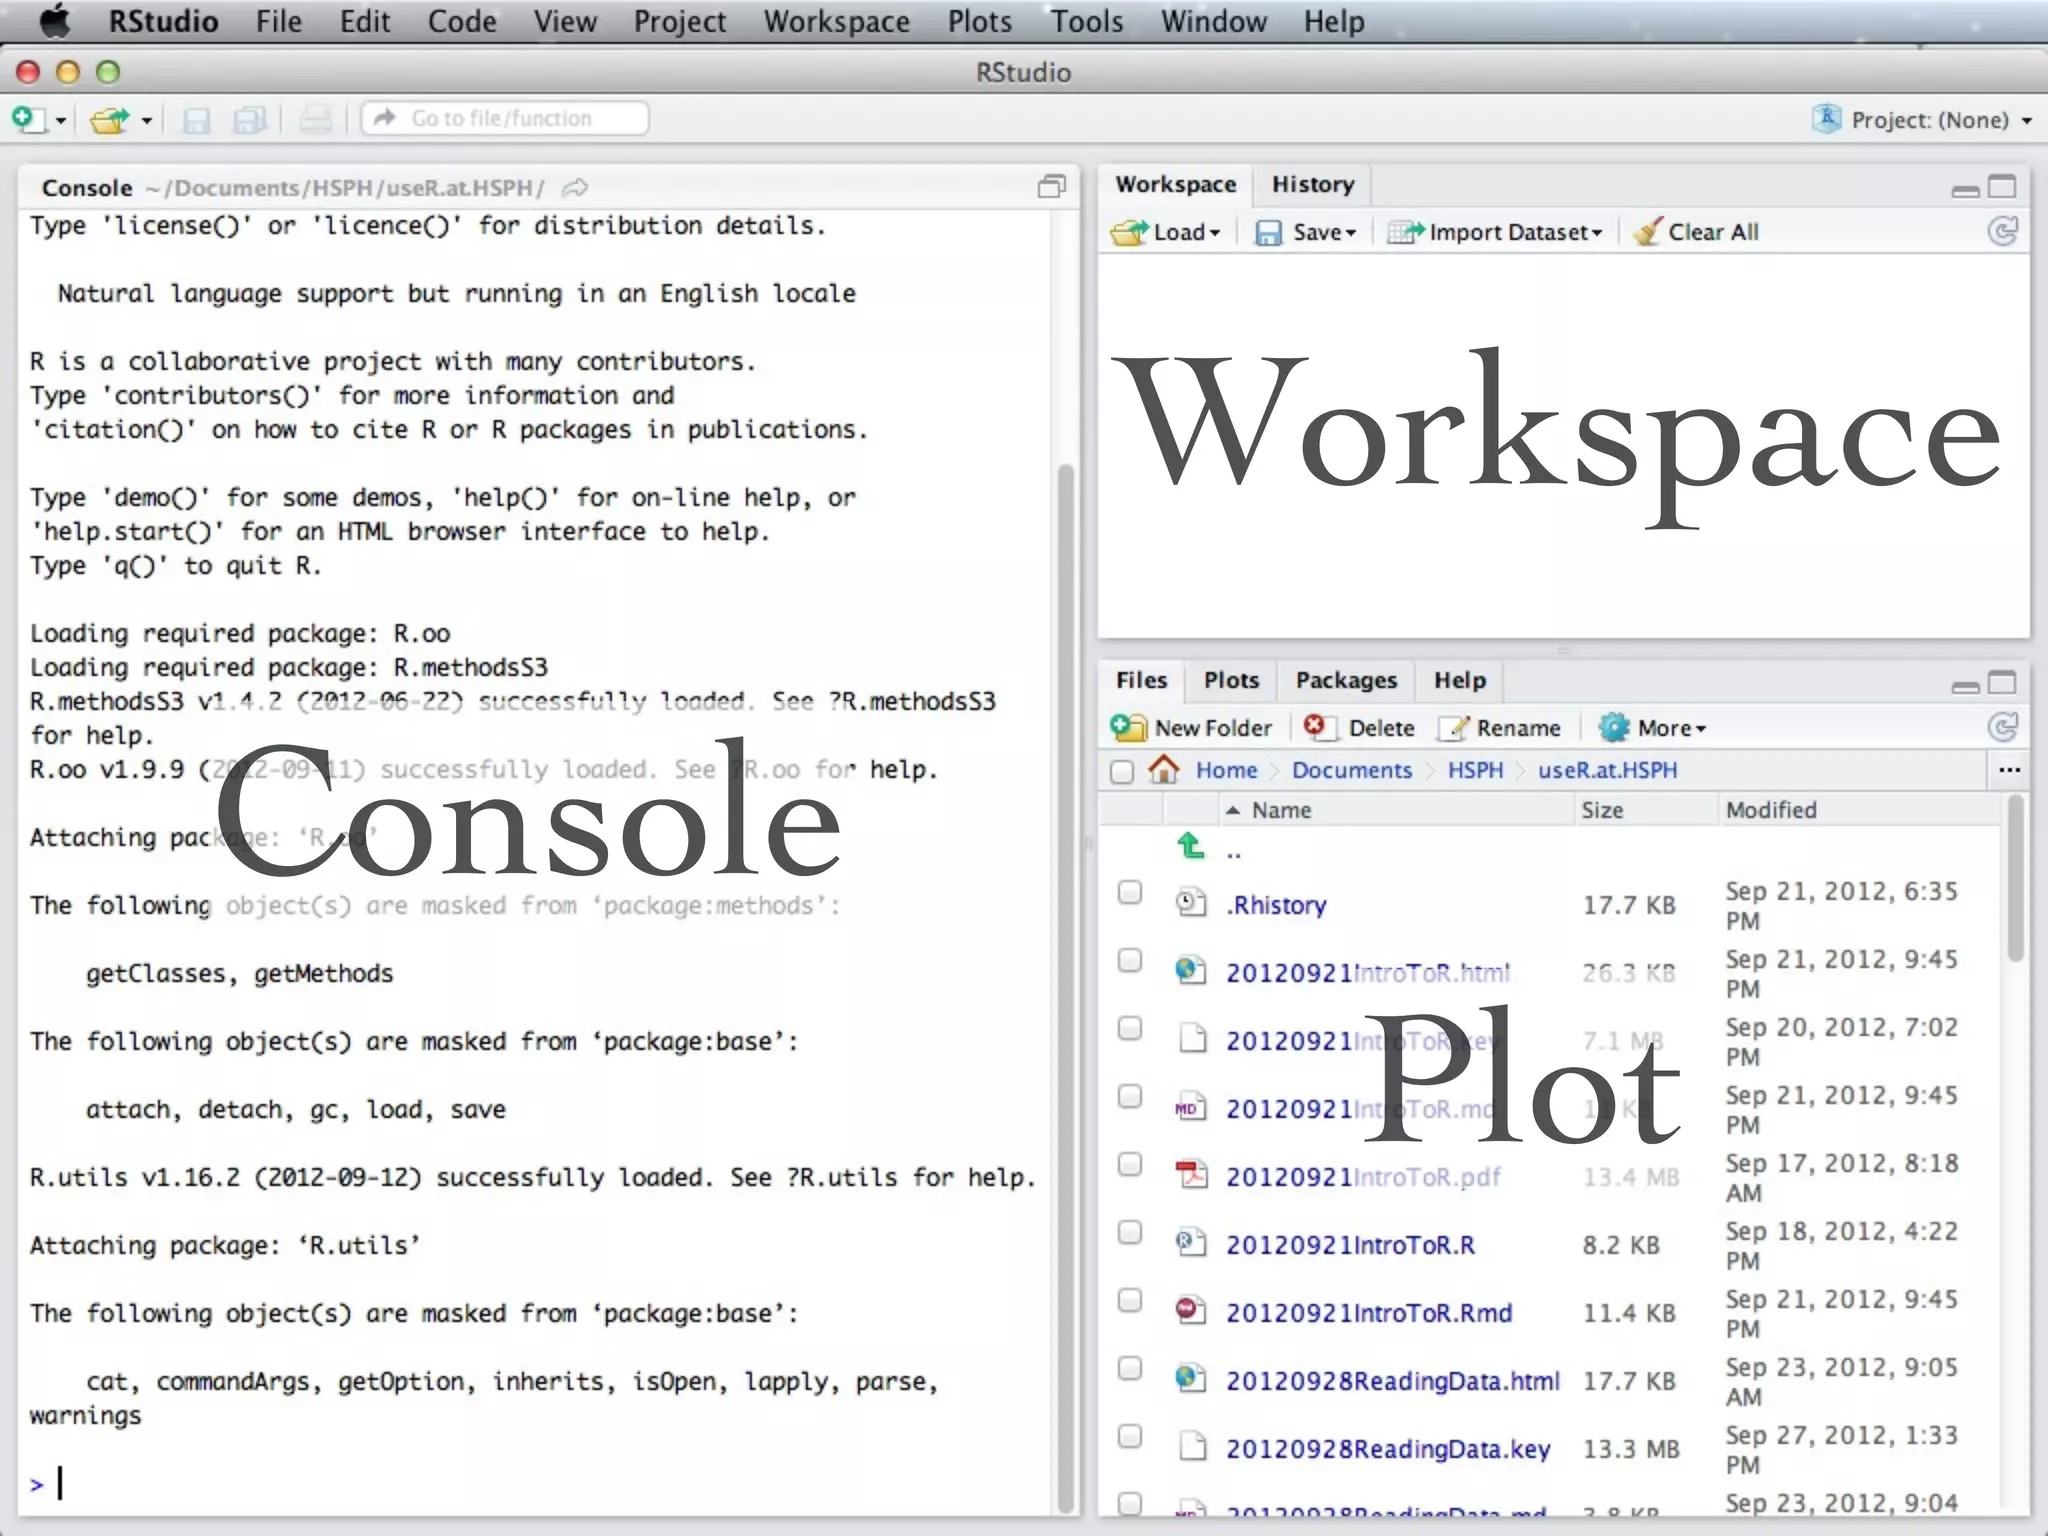Click the Rename button
This screenshot has width=2048, height=1536.
click(1500, 728)
